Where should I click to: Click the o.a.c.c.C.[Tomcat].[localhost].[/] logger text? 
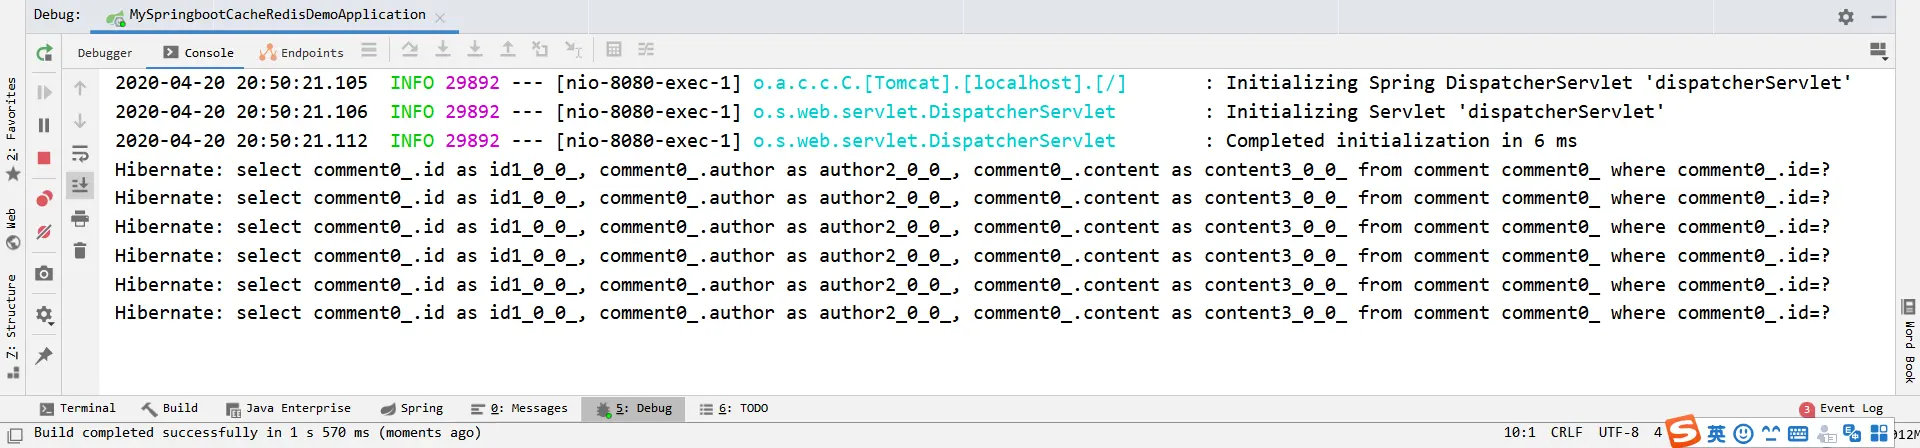(939, 83)
